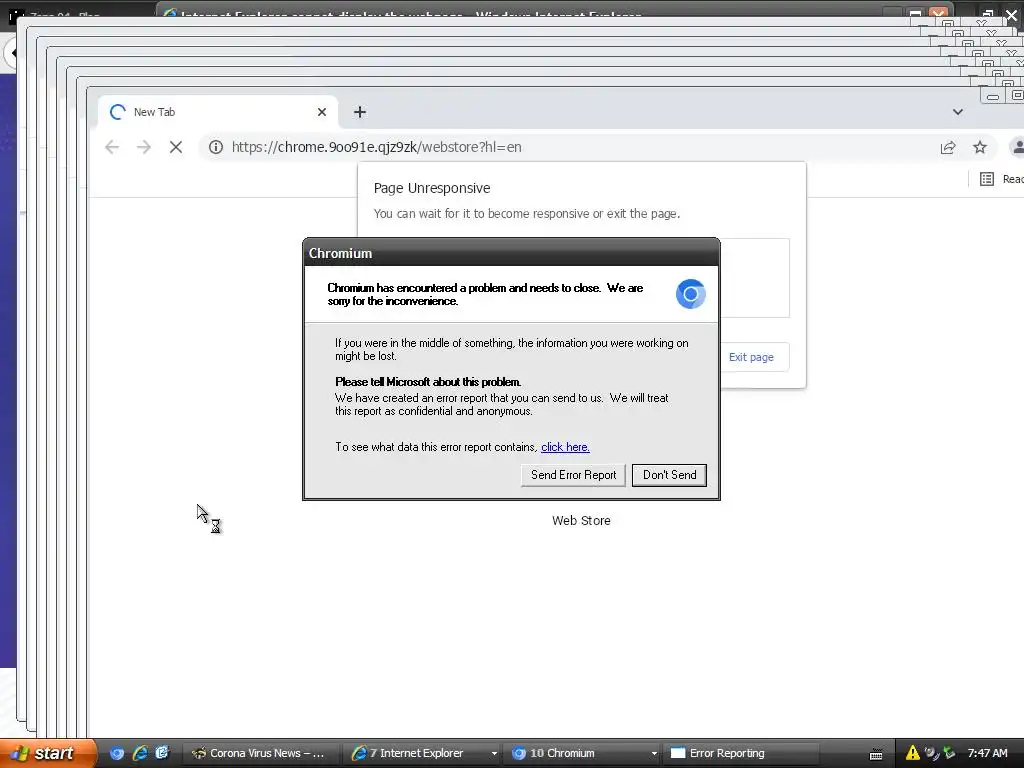
Task: Open the third quick launch icon
Action: pos(162,753)
